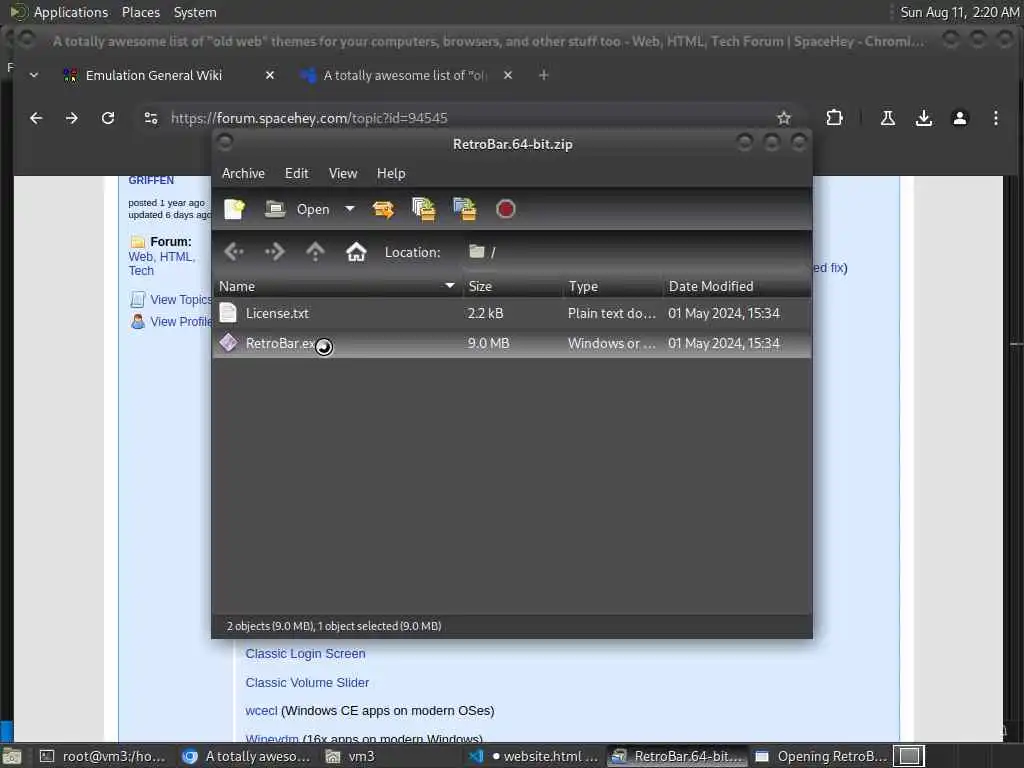Open the Archive menu
This screenshot has height=768, width=1024.
(243, 173)
